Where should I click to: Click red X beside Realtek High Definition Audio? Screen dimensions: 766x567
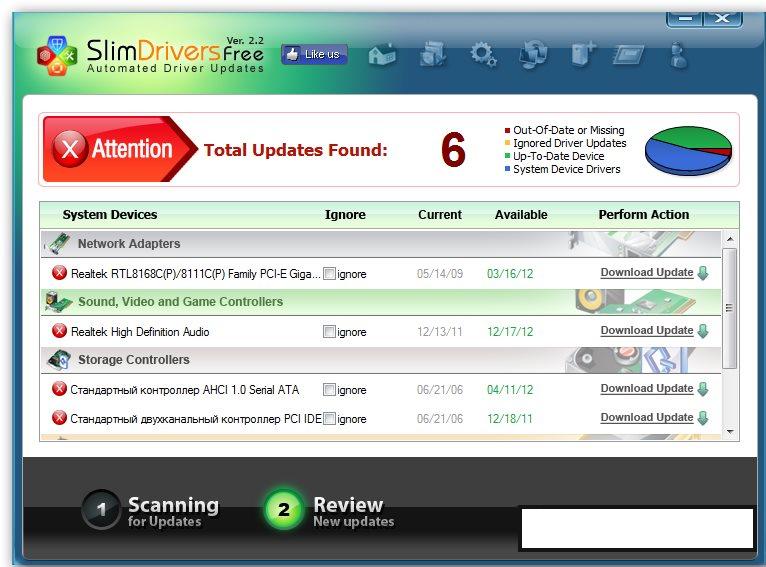pos(60,331)
